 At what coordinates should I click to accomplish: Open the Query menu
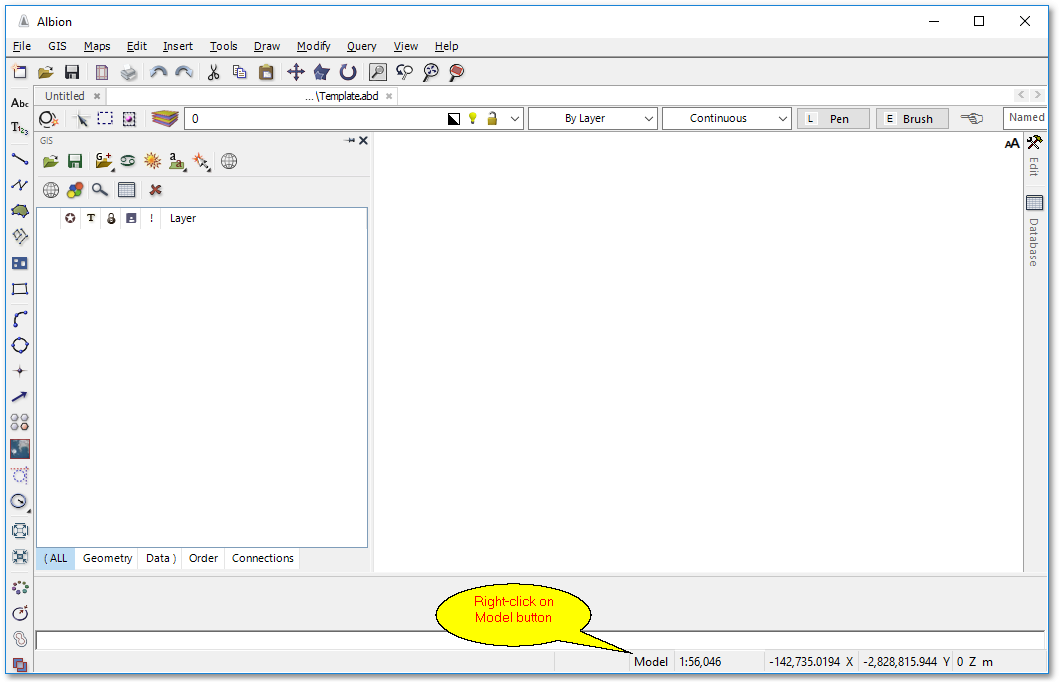point(362,46)
